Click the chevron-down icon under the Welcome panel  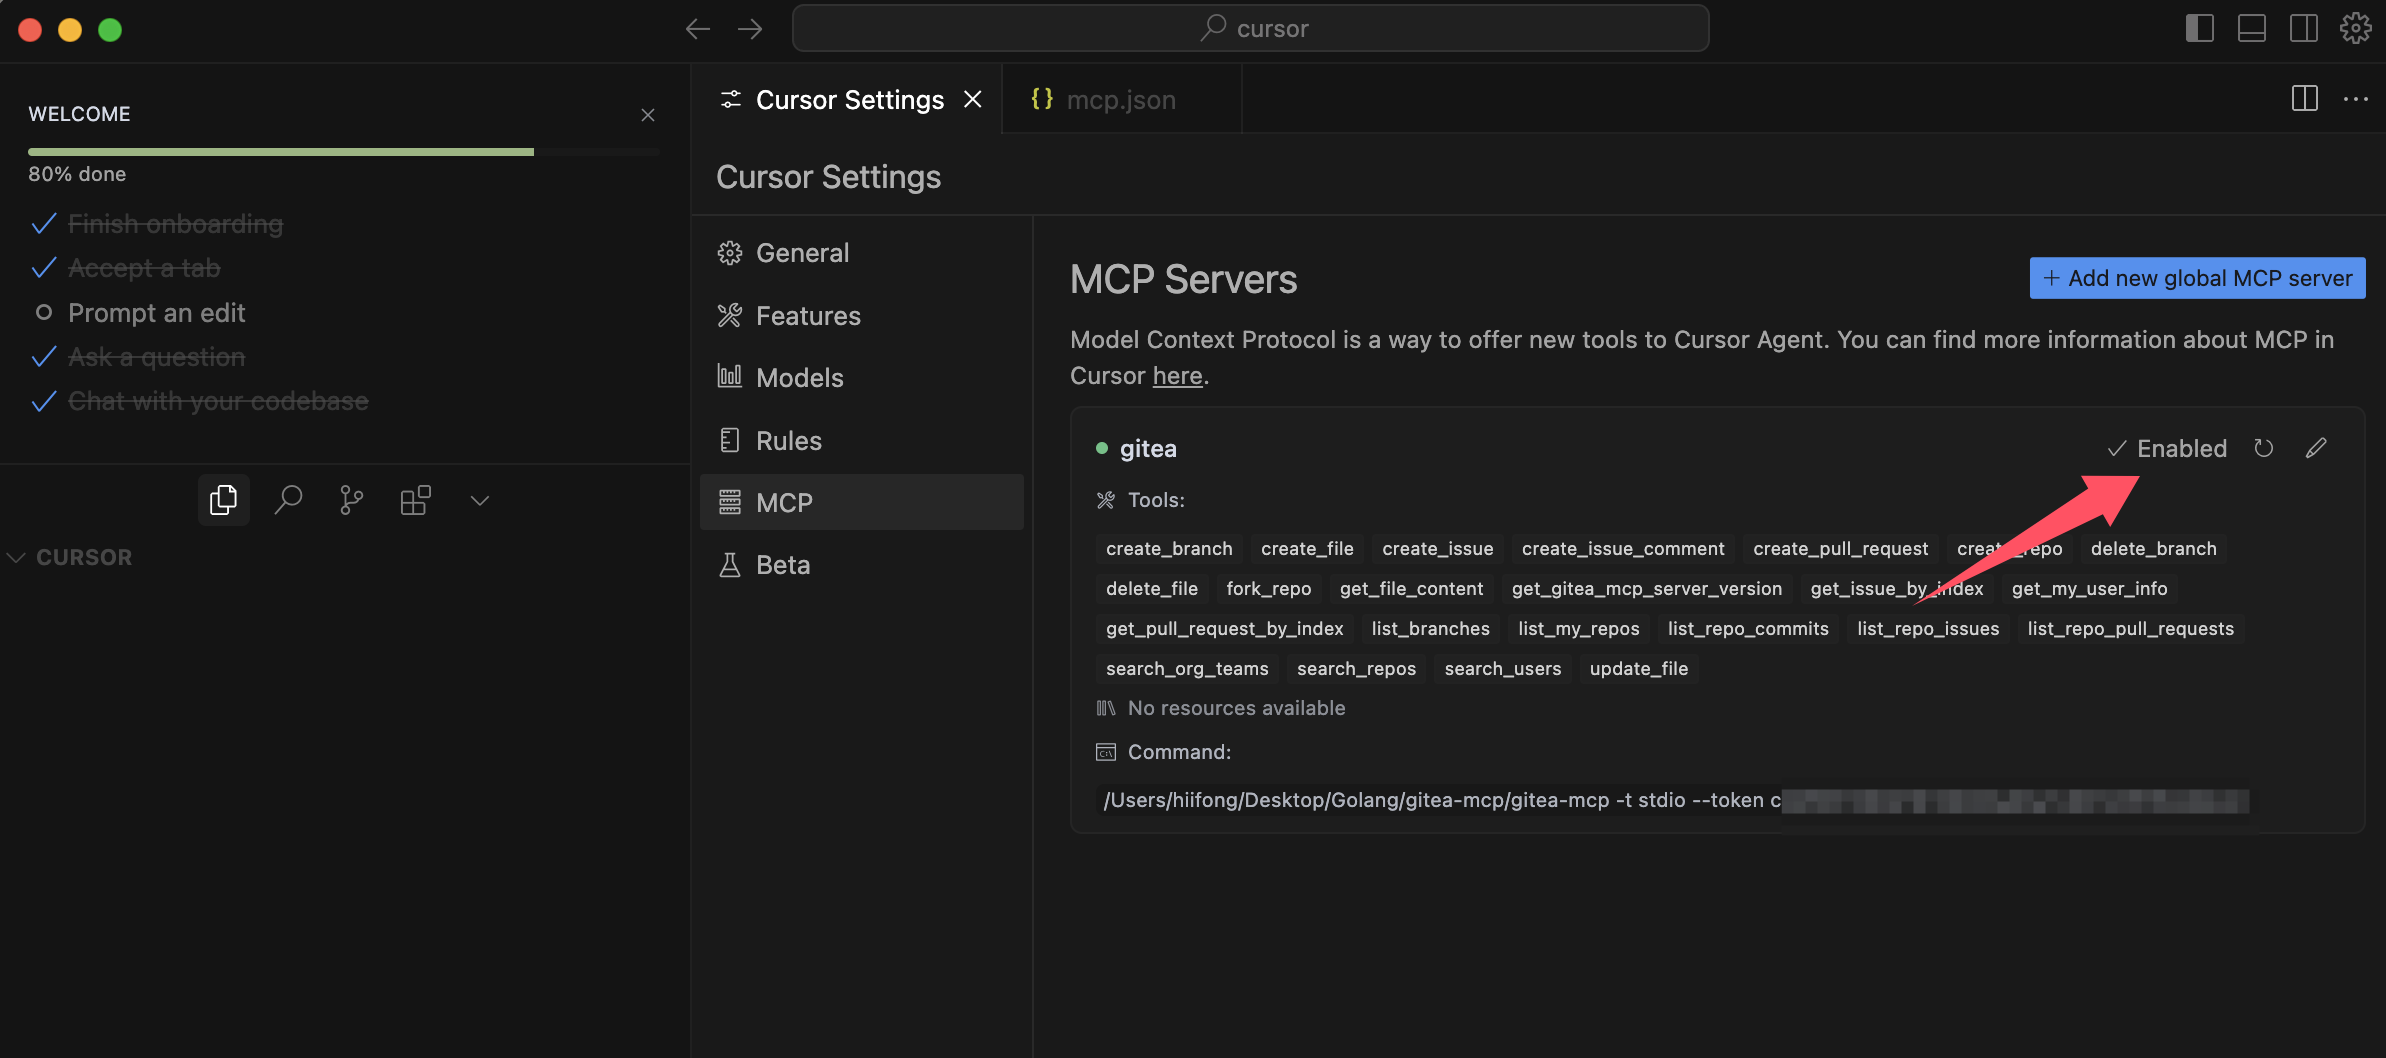tap(479, 500)
